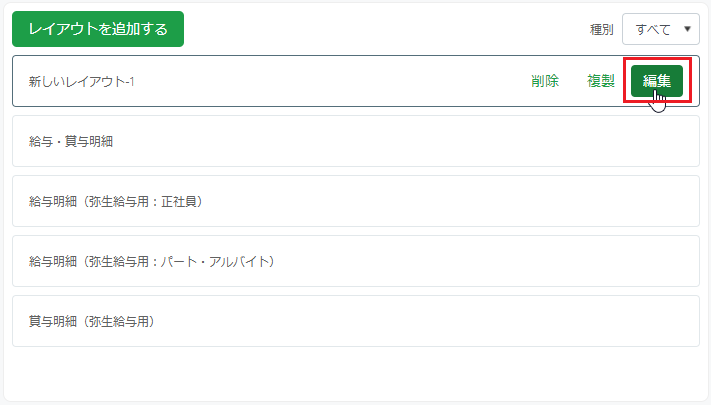Click blank space between add button and 種別
Viewport: 711px width, 405px height.
point(385,29)
